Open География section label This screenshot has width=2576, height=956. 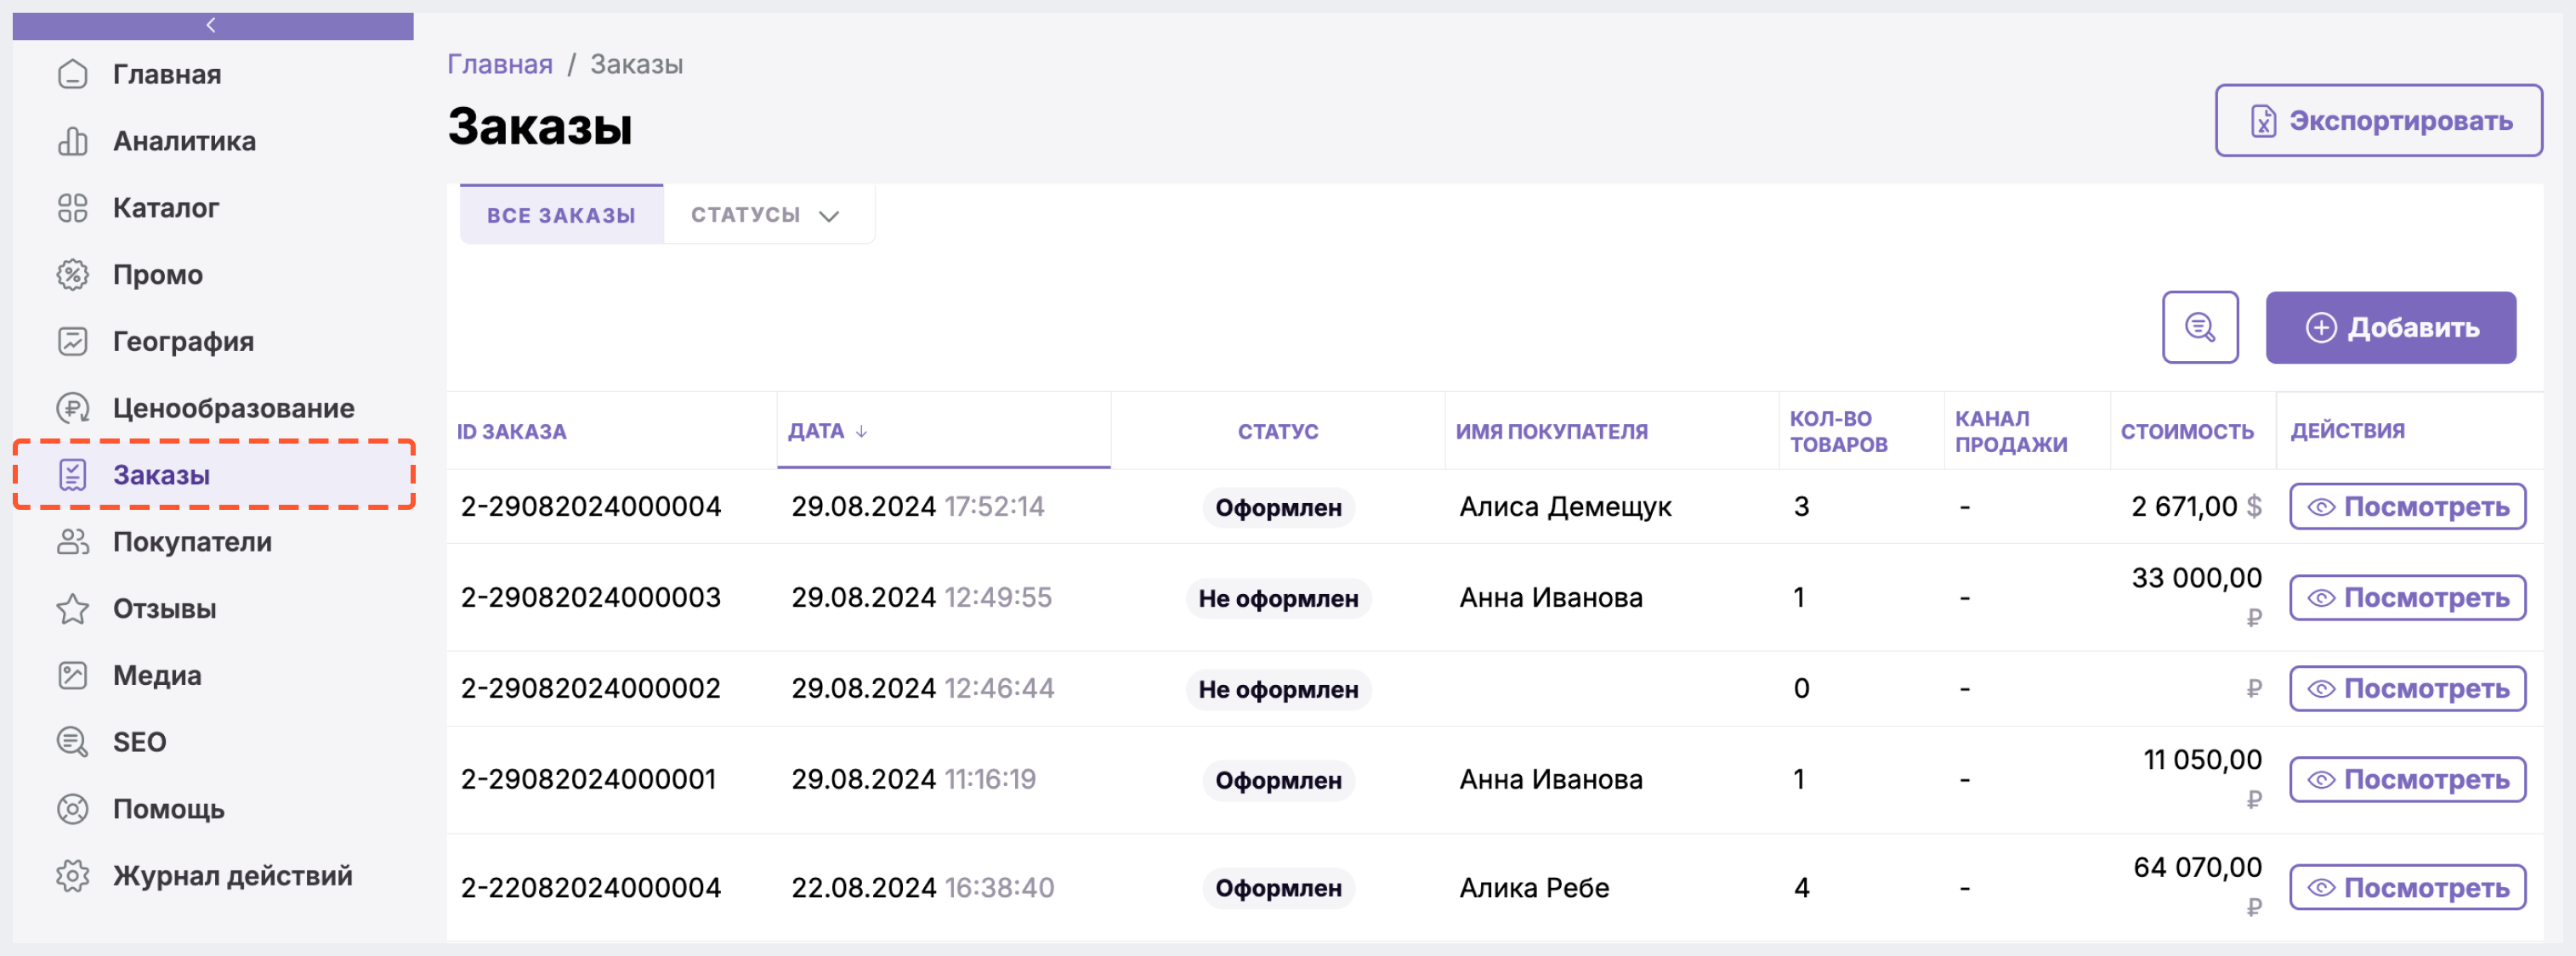[183, 341]
